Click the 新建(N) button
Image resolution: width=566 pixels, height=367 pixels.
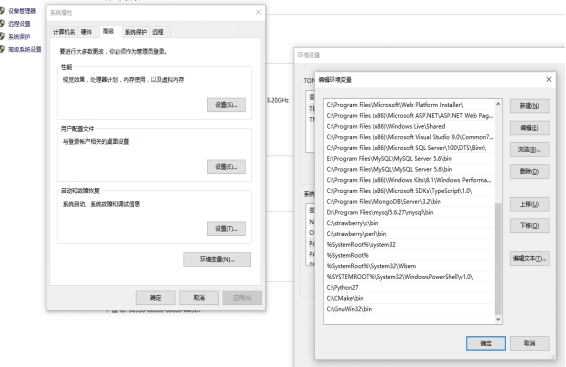coord(530,106)
